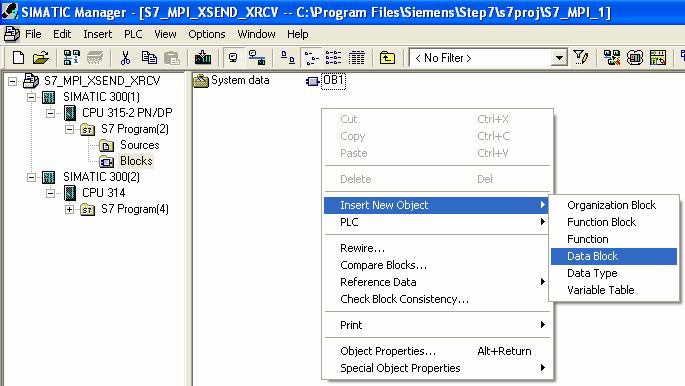The image size is (685, 386).
Task: Open PLC submenu in context menu
Action: (436, 222)
